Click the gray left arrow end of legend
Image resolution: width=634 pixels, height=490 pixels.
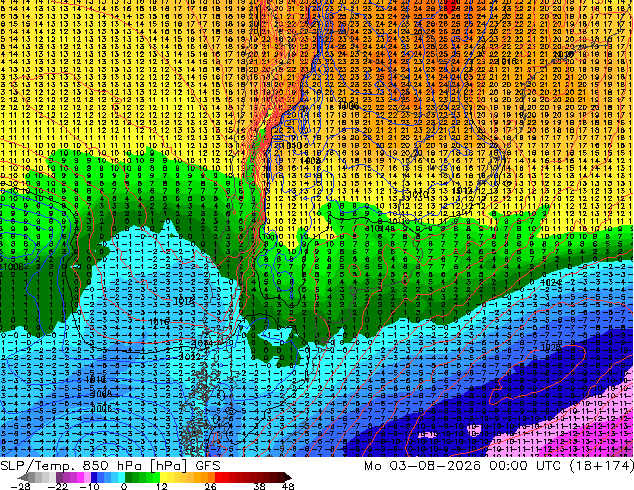coord(23,477)
